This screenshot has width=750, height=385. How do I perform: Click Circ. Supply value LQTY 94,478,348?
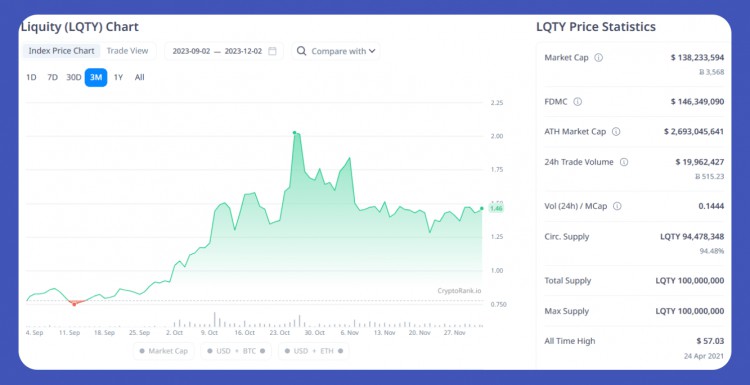(x=692, y=236)
